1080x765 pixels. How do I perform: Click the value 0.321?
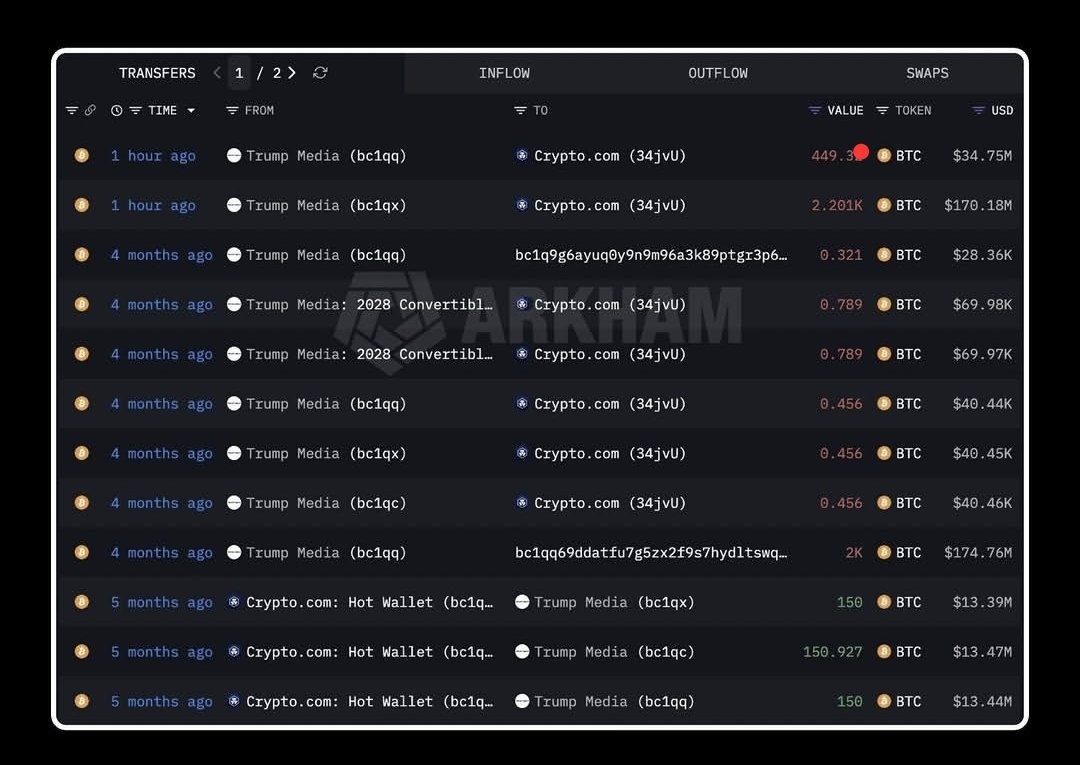tap(841, 255)
